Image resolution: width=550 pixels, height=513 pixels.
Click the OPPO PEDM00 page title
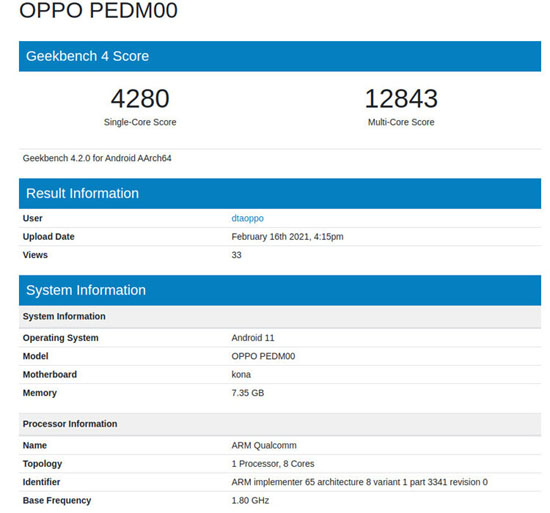click(x=98, y=10)
